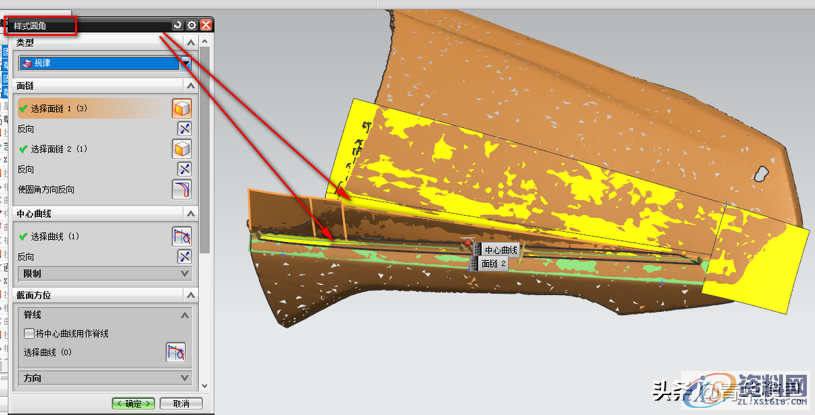Click the 使圆角方向反向 fillet direction icon
Viewport: 815px width, 415px height.
coord(183,189)
